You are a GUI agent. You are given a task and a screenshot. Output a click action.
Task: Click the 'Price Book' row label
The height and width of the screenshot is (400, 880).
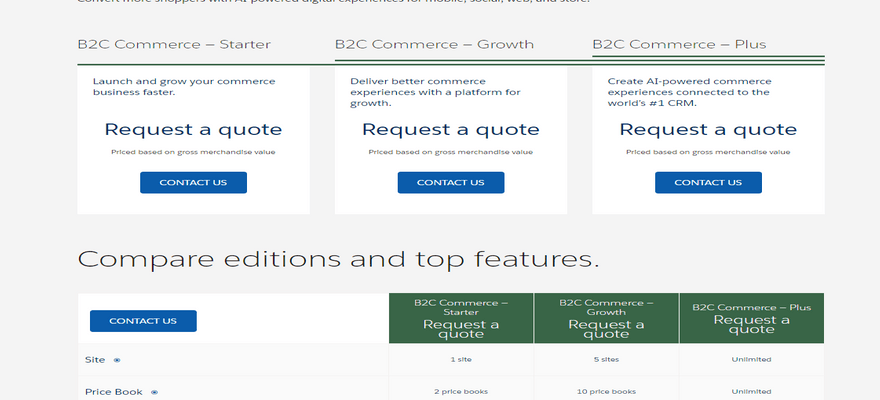click(114, 392)
